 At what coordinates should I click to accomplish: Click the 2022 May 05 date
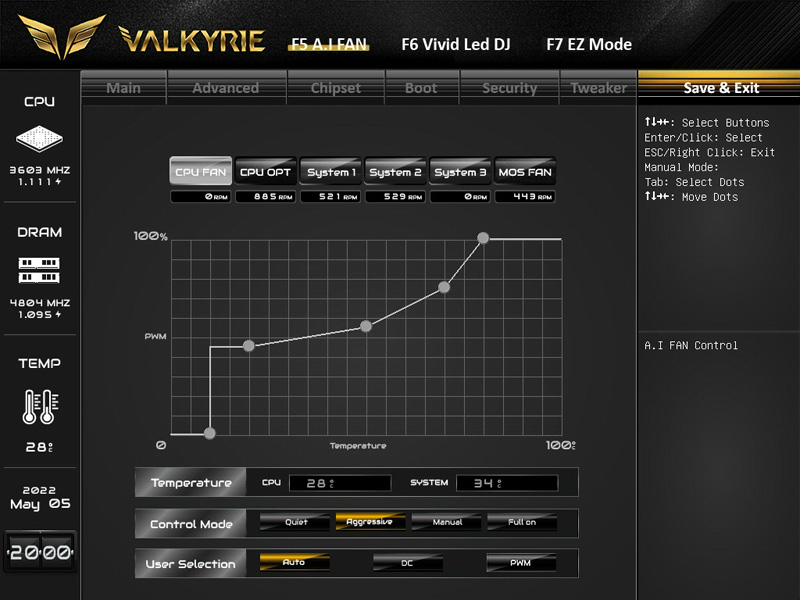40,497
